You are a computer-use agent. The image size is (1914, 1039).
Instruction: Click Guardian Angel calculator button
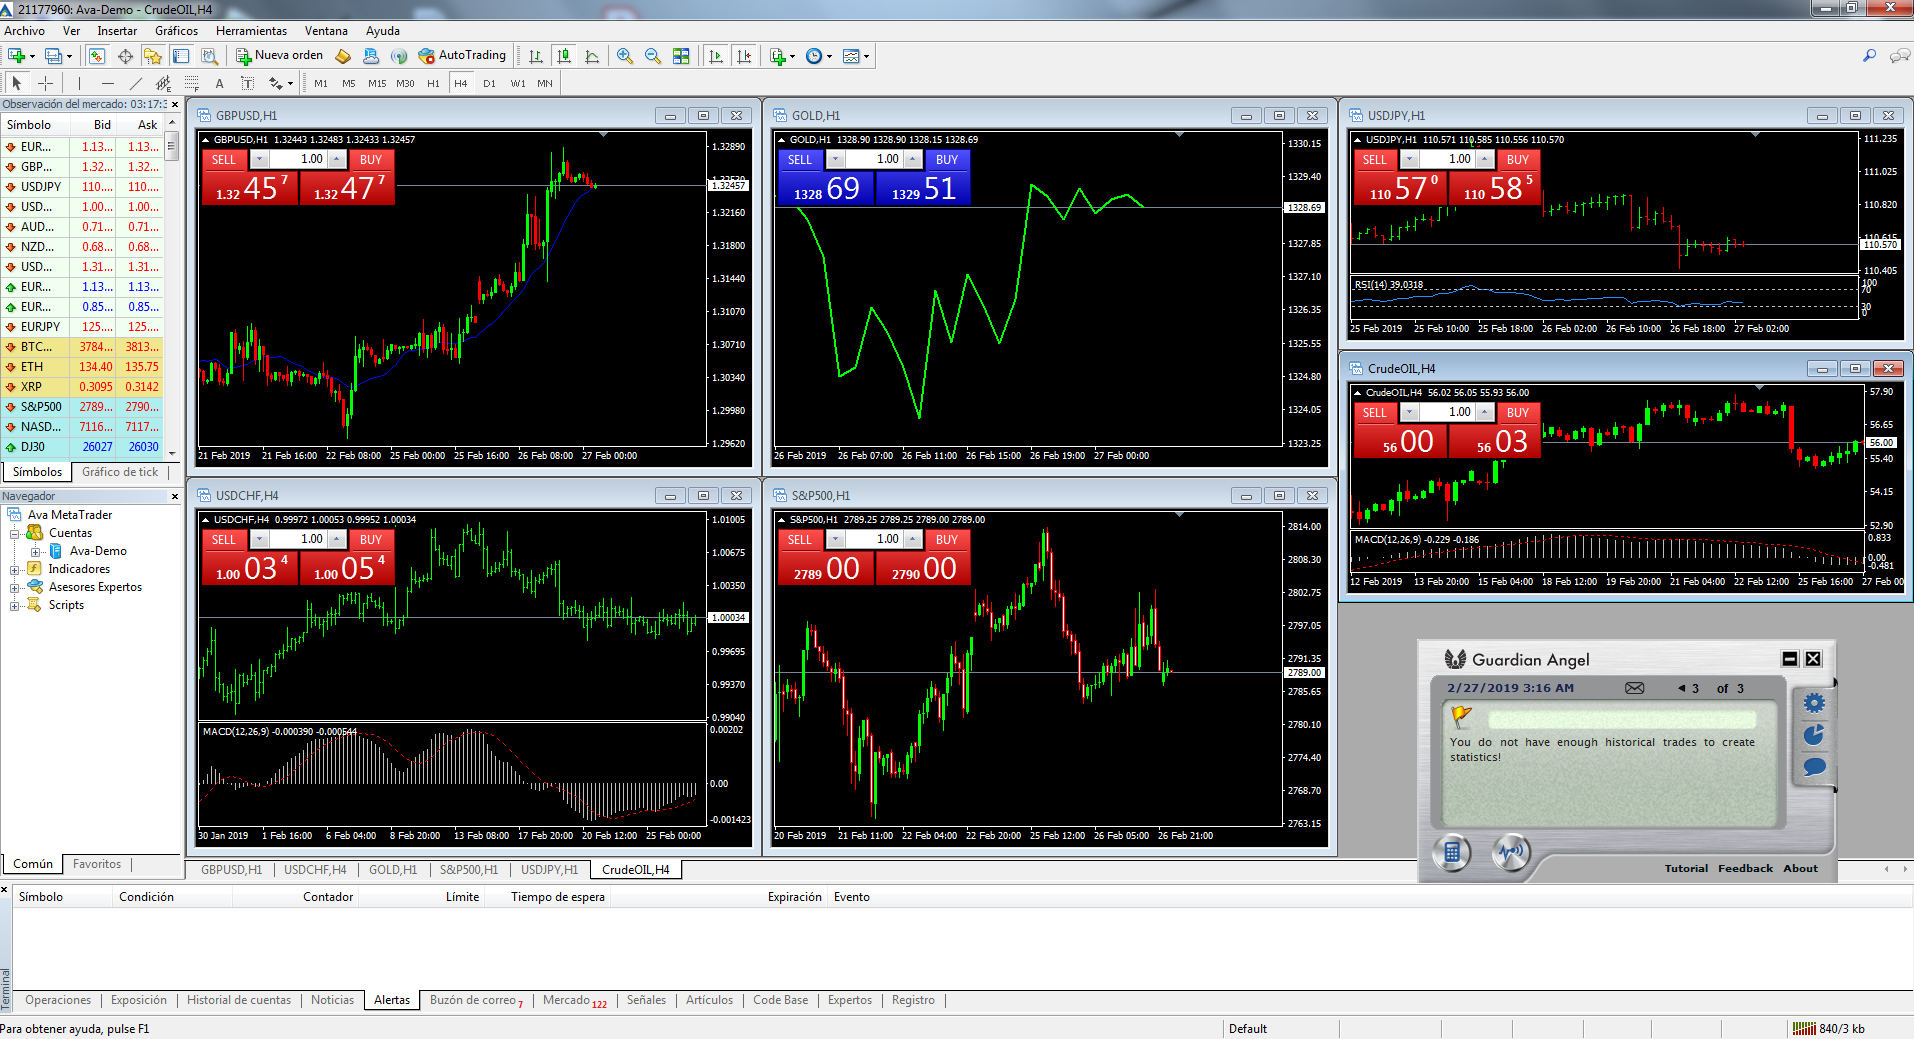point(1452,853)
